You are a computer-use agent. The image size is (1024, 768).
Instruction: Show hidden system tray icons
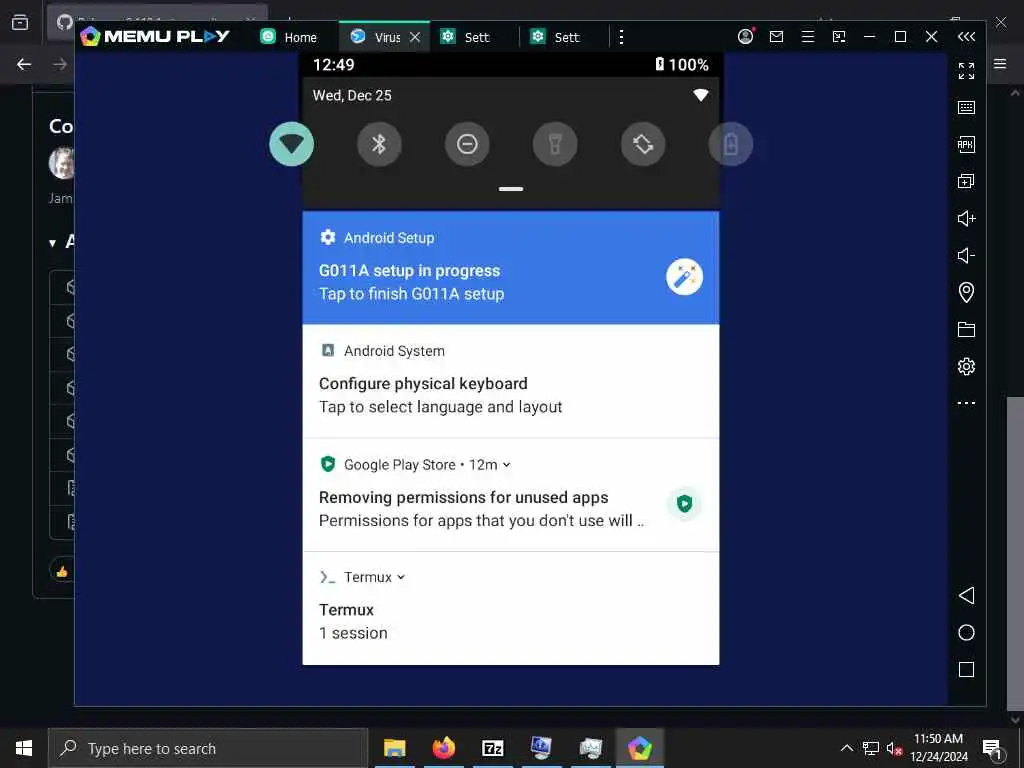[846, 748]
